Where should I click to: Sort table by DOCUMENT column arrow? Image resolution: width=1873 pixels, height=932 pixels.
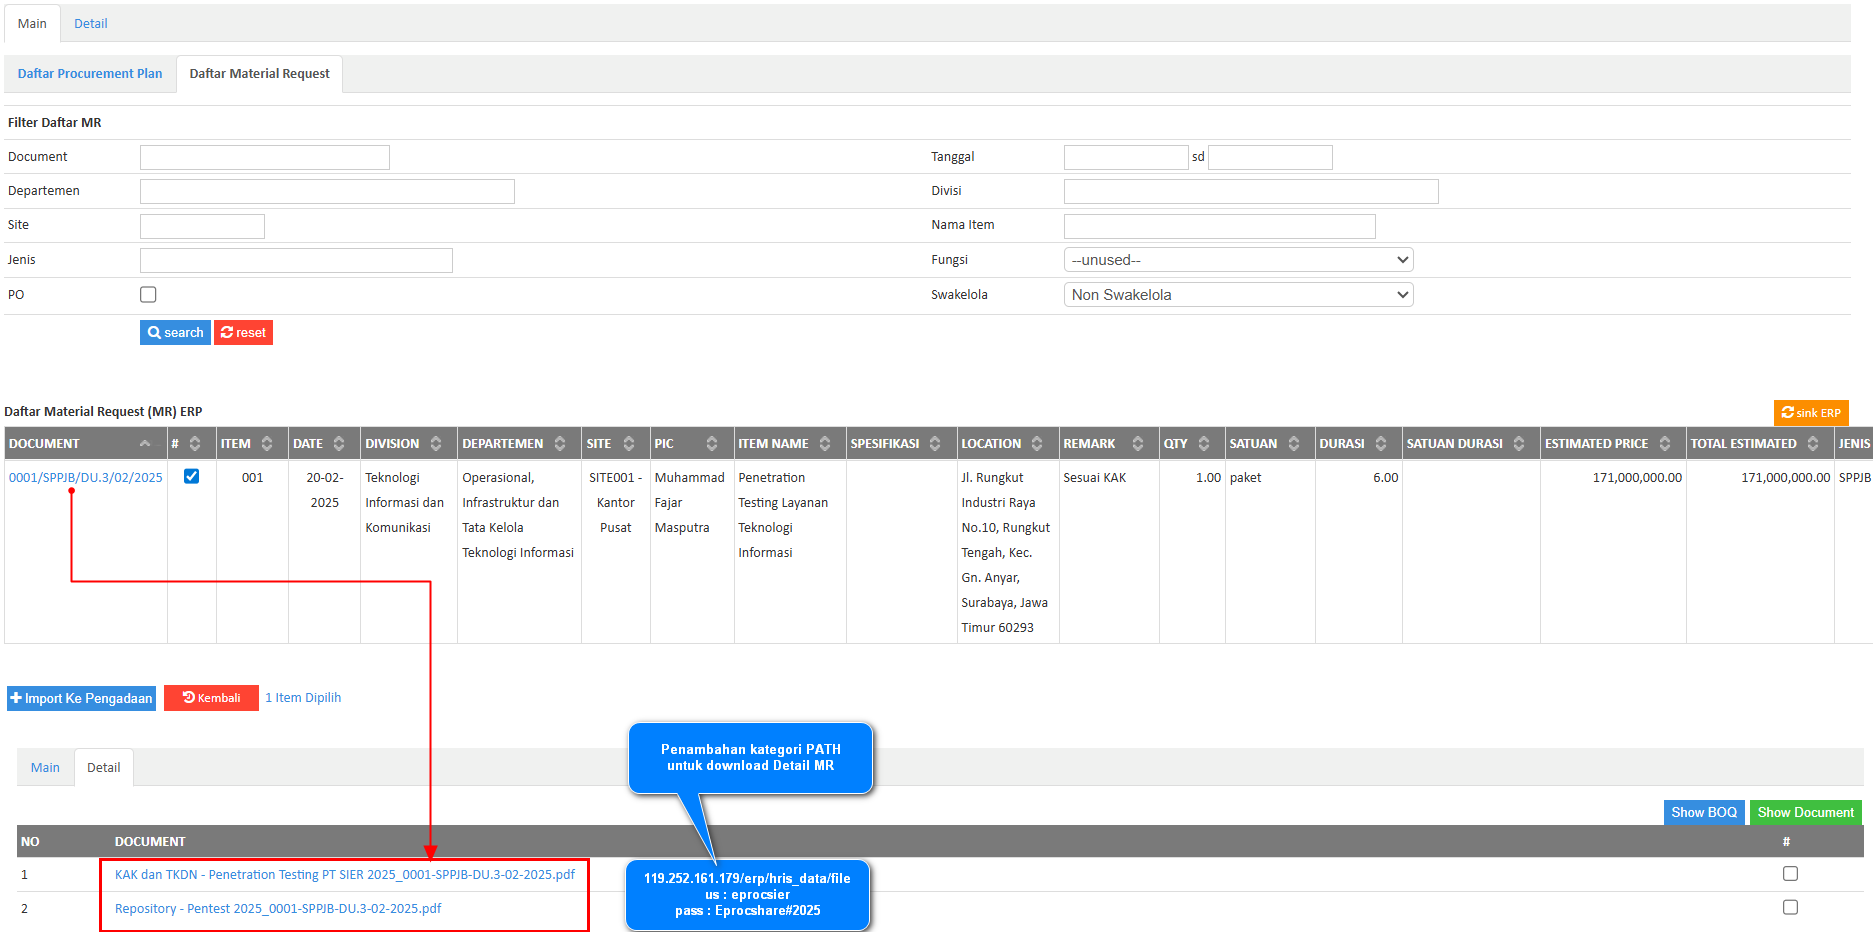pos(145,444)
